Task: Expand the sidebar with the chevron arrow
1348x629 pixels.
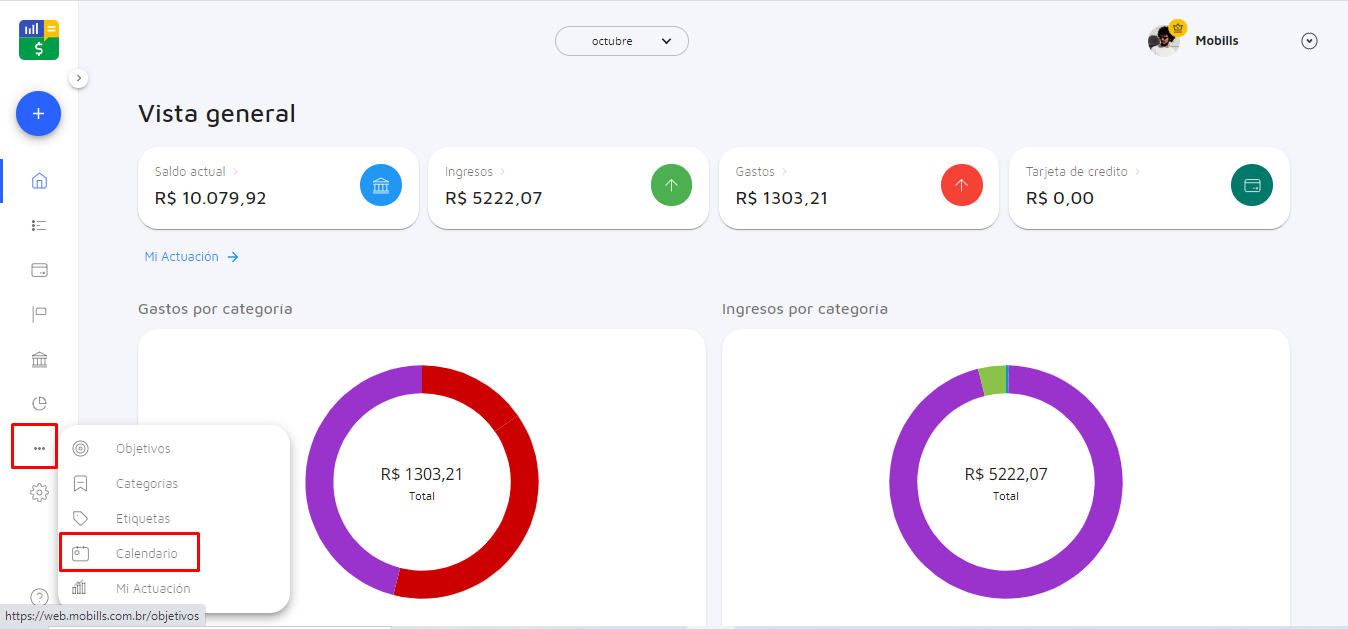Action: (79, 78)
